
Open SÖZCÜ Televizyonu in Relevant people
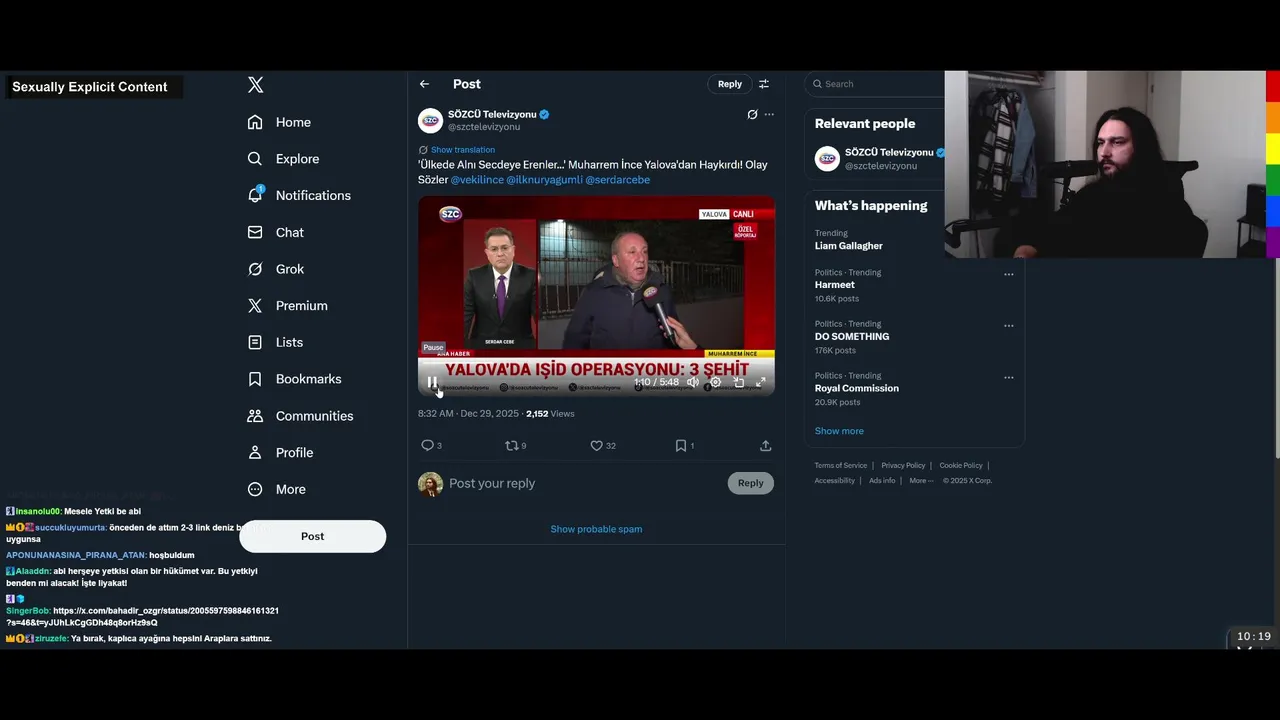tap(889, 153)
